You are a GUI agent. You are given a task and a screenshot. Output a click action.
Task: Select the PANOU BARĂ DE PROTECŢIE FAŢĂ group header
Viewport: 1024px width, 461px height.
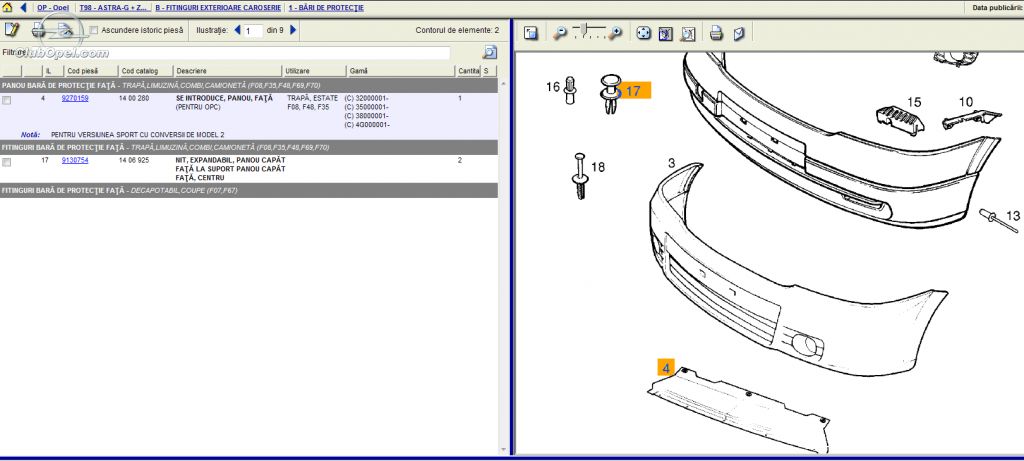(x=249, y=86)
